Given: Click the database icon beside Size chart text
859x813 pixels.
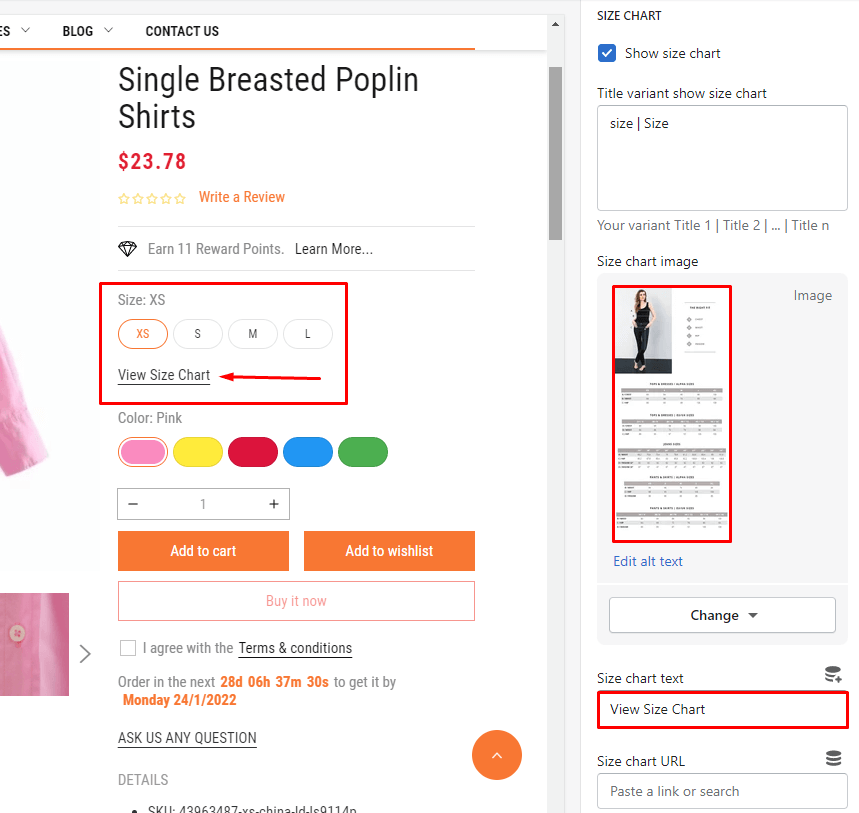Looking at the screenshot, I should coord(832,676).
